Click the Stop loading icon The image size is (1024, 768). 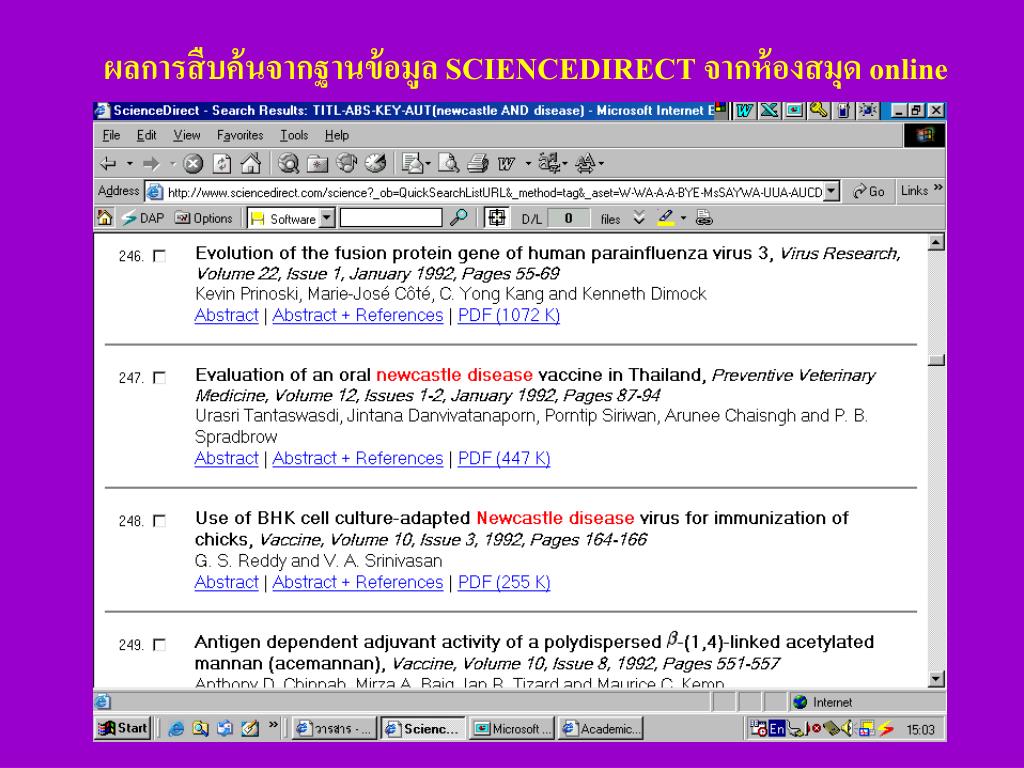tap(193, 164)
